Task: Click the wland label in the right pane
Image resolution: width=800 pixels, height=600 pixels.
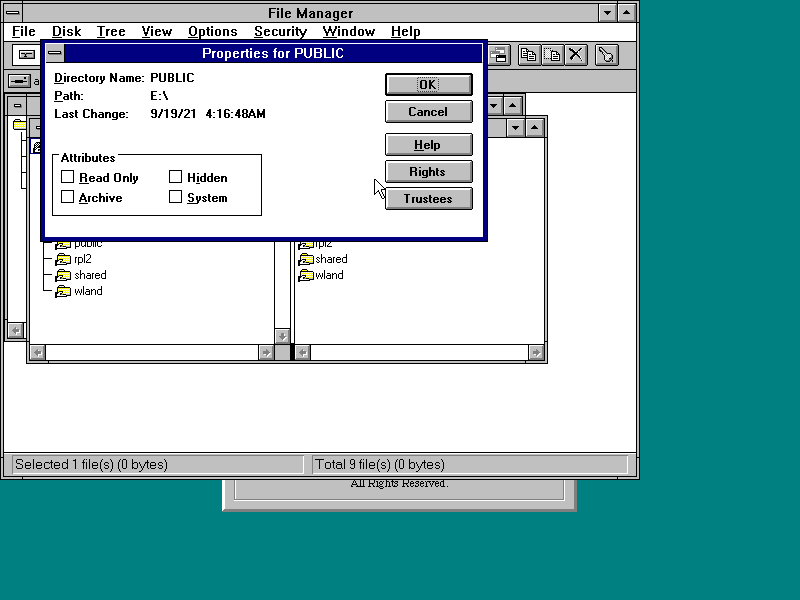Action: point(329,276)
